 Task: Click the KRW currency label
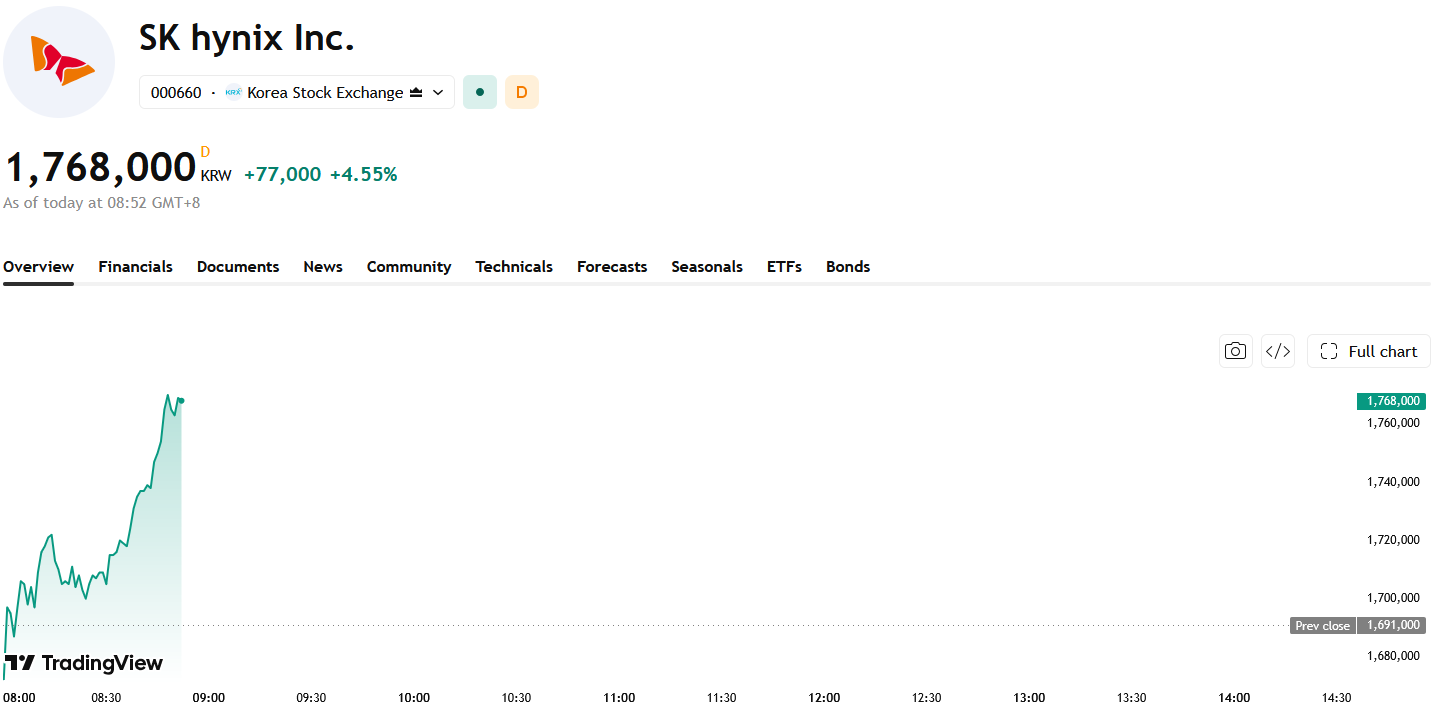(x=216, y=176)
